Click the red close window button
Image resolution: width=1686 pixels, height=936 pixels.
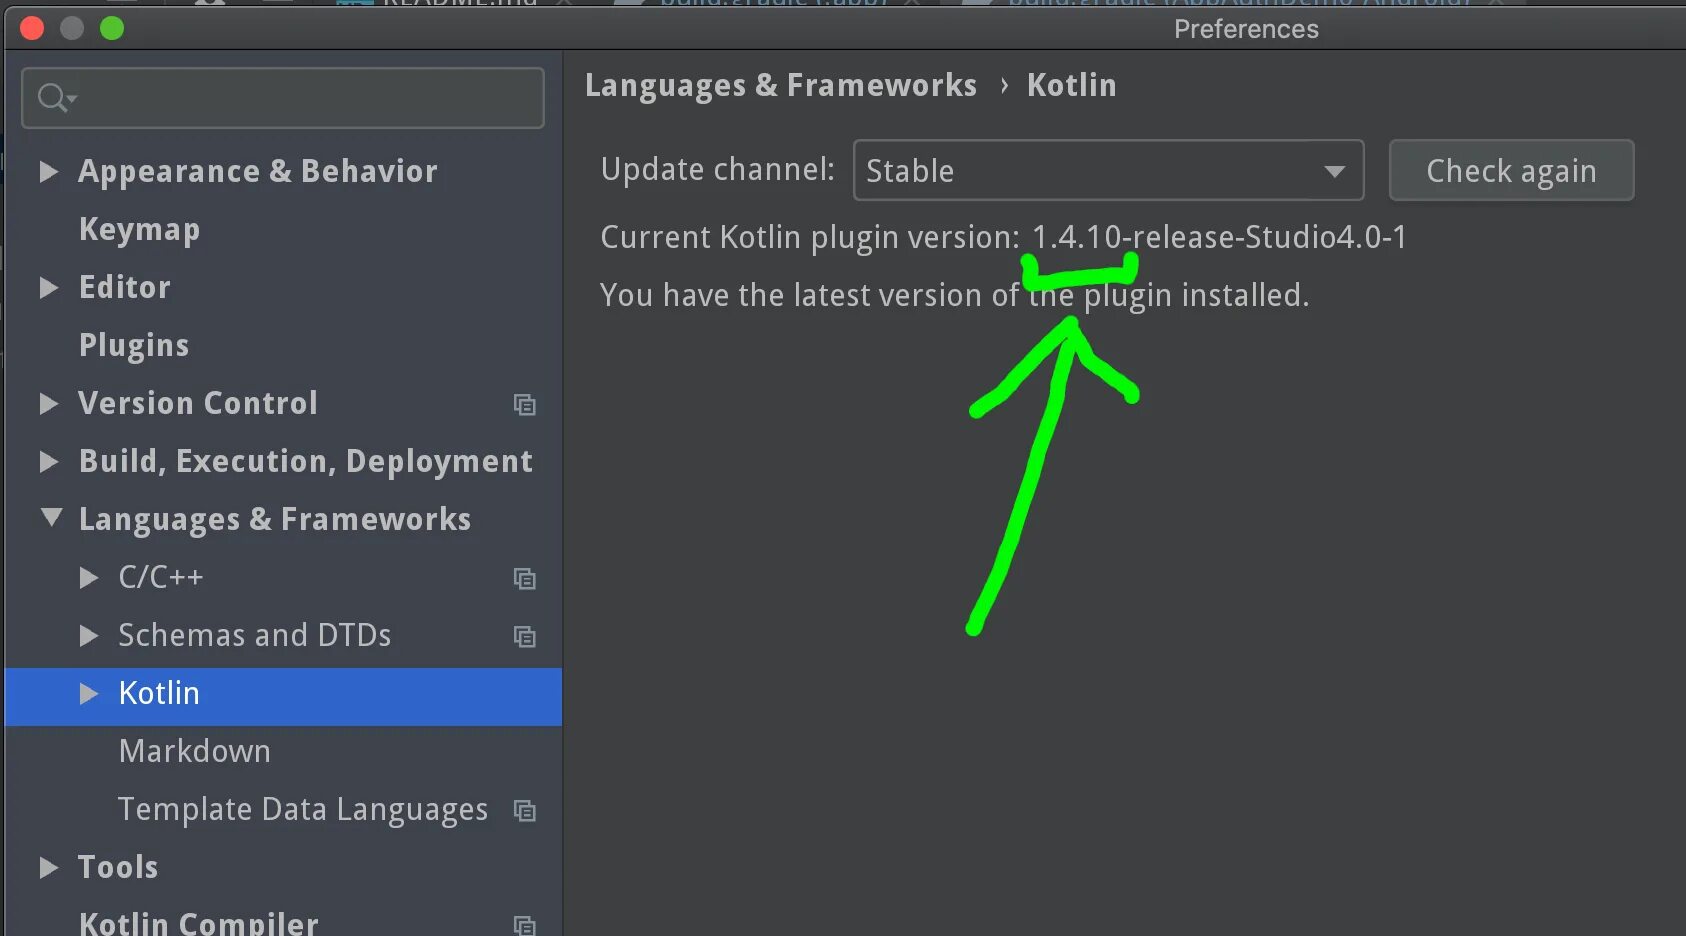[x=32, y=29]
